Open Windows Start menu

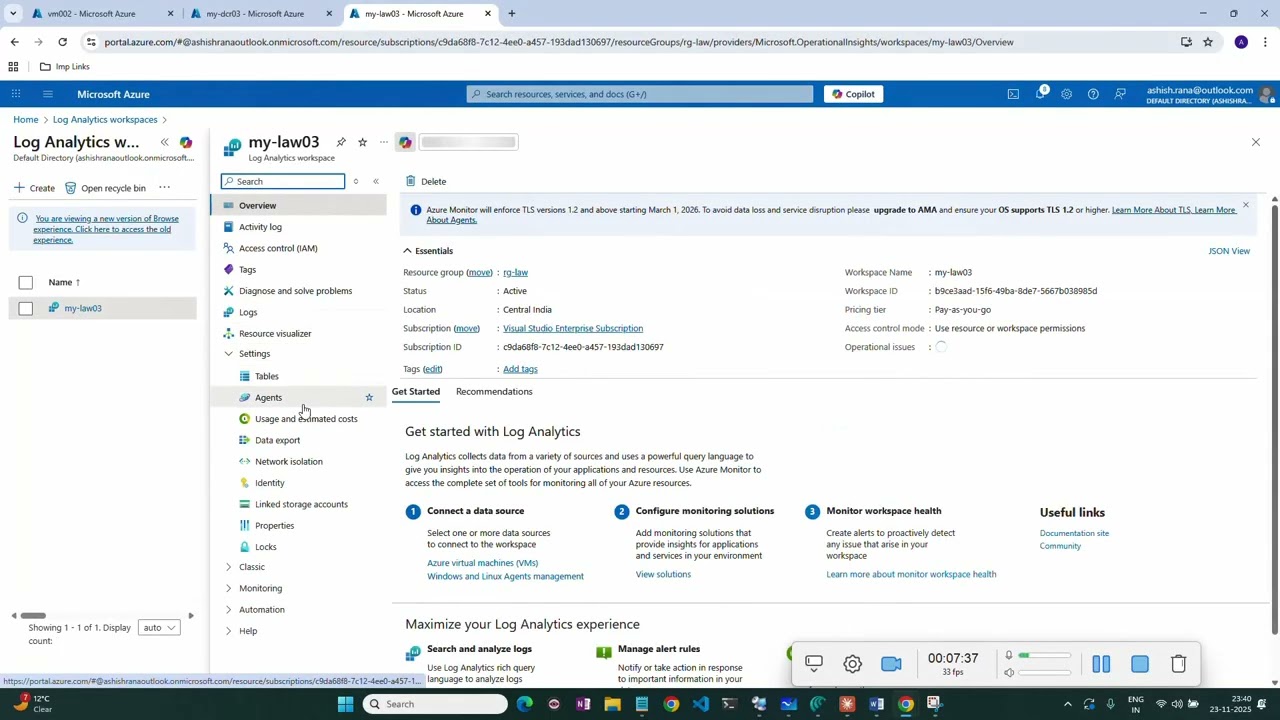click(x=345, y=704)
